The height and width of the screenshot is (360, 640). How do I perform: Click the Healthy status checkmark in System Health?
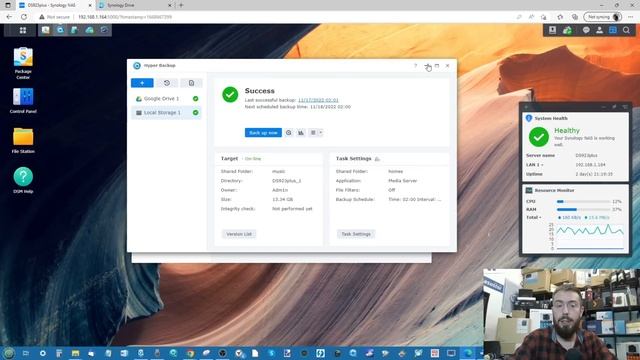pyautogui.click(x=539, y=137)
